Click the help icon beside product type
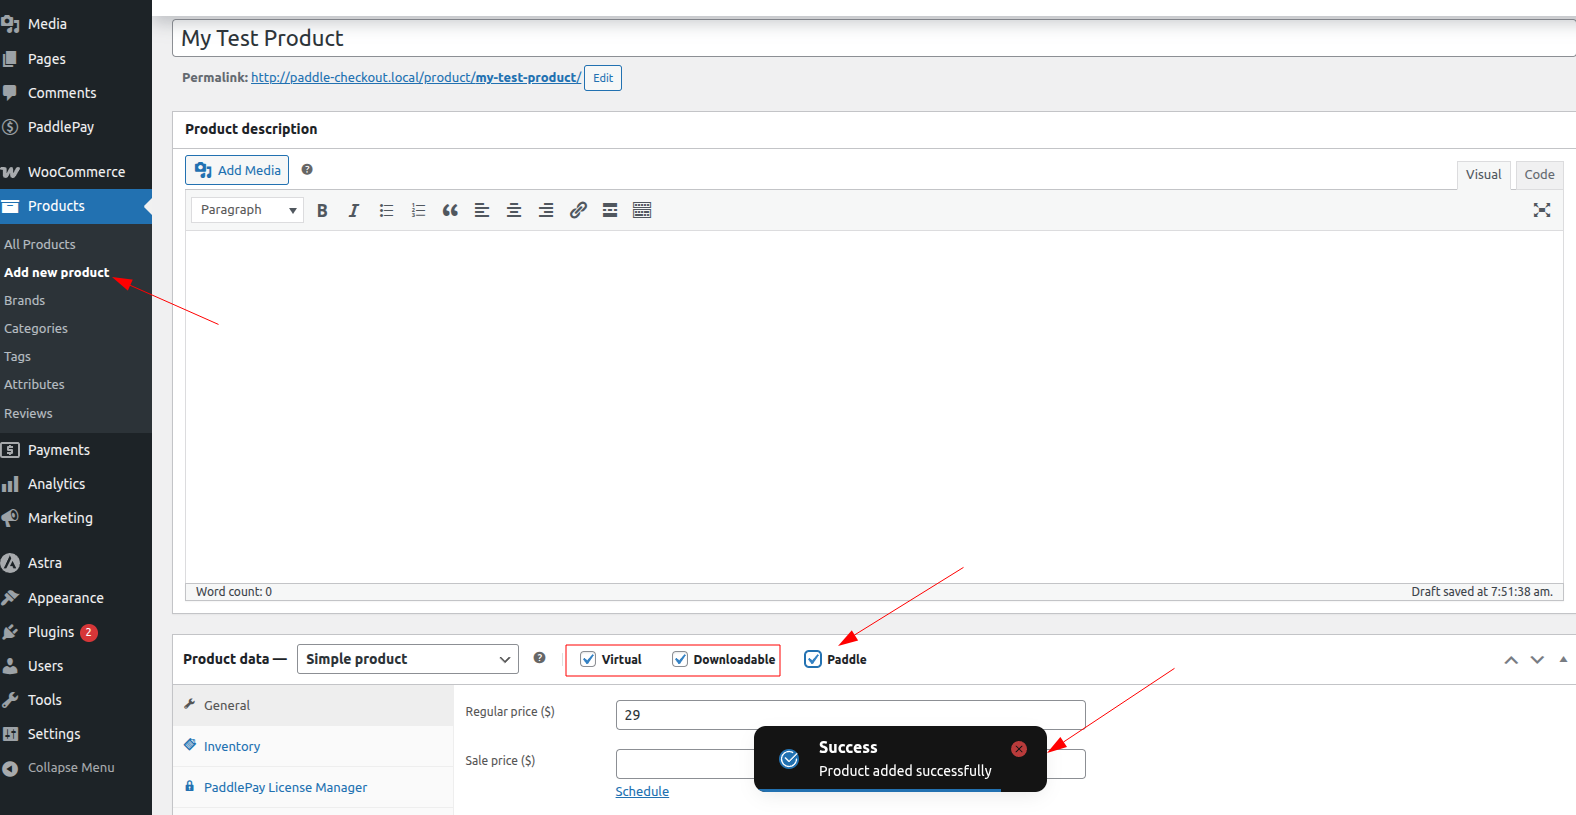 click(539, 658)
